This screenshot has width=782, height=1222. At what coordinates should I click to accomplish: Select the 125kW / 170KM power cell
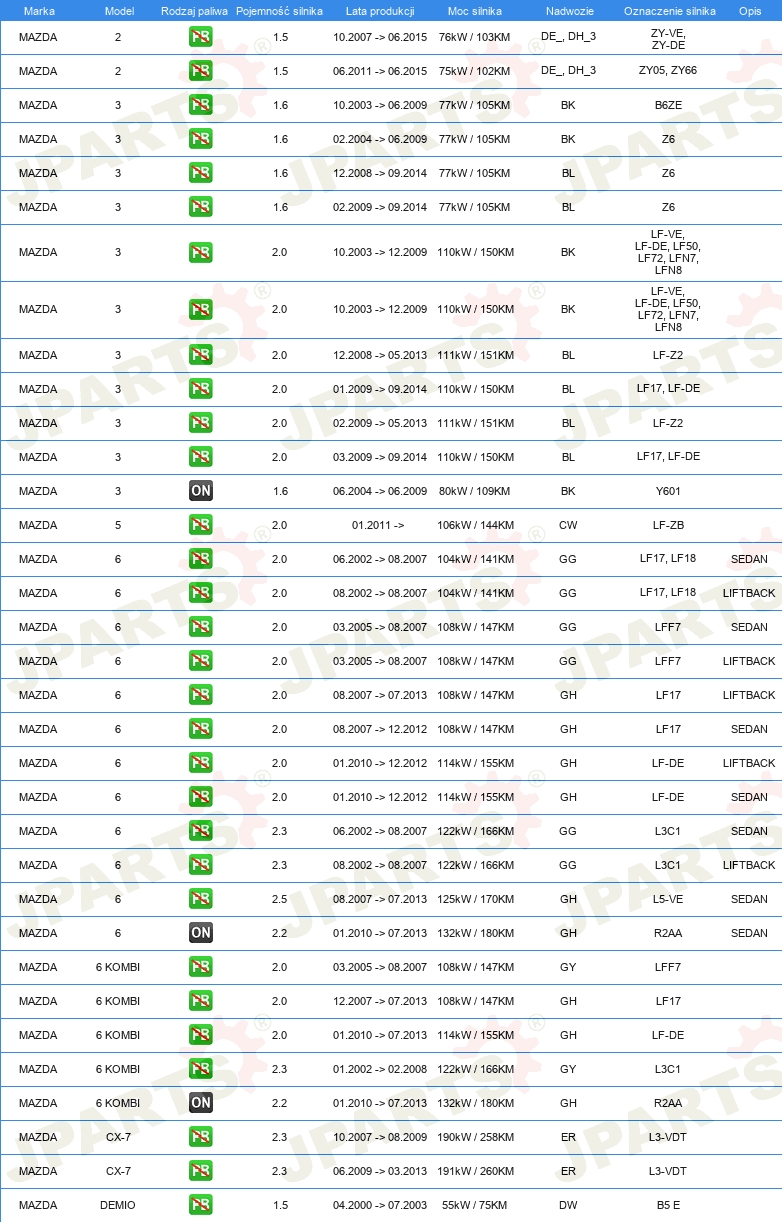click(x=475, y=900)
